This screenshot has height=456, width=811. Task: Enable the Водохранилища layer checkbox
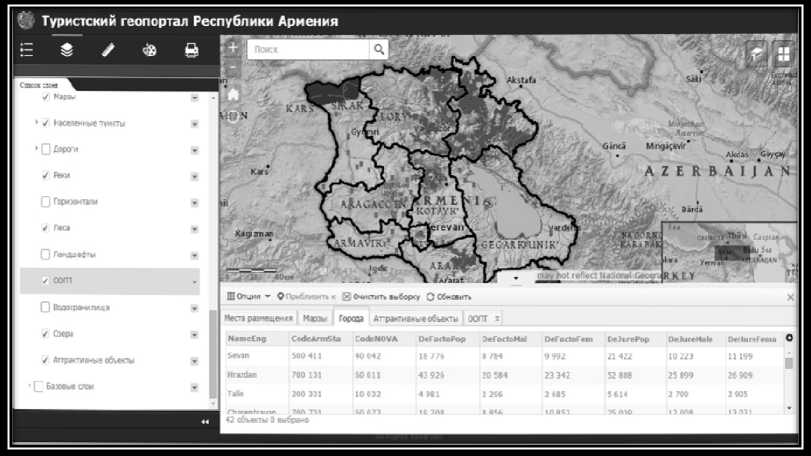coord(46,308)
